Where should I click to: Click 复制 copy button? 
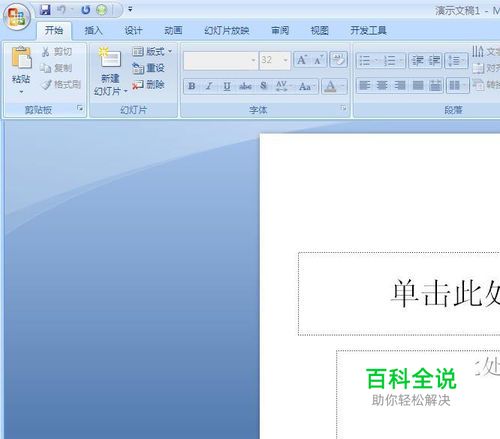tap(56, 68)
